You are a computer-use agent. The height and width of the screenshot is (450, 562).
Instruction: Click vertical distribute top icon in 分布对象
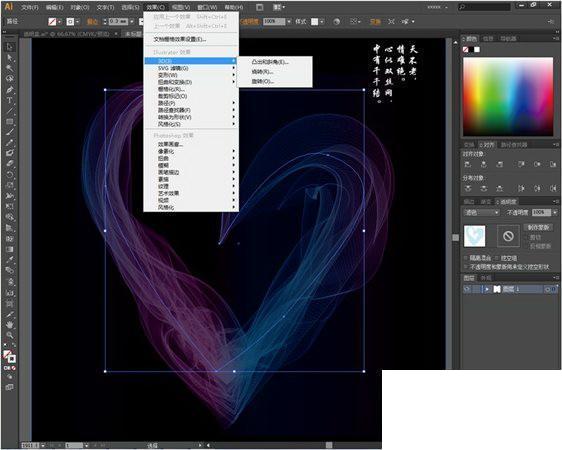tap(467, 188)
